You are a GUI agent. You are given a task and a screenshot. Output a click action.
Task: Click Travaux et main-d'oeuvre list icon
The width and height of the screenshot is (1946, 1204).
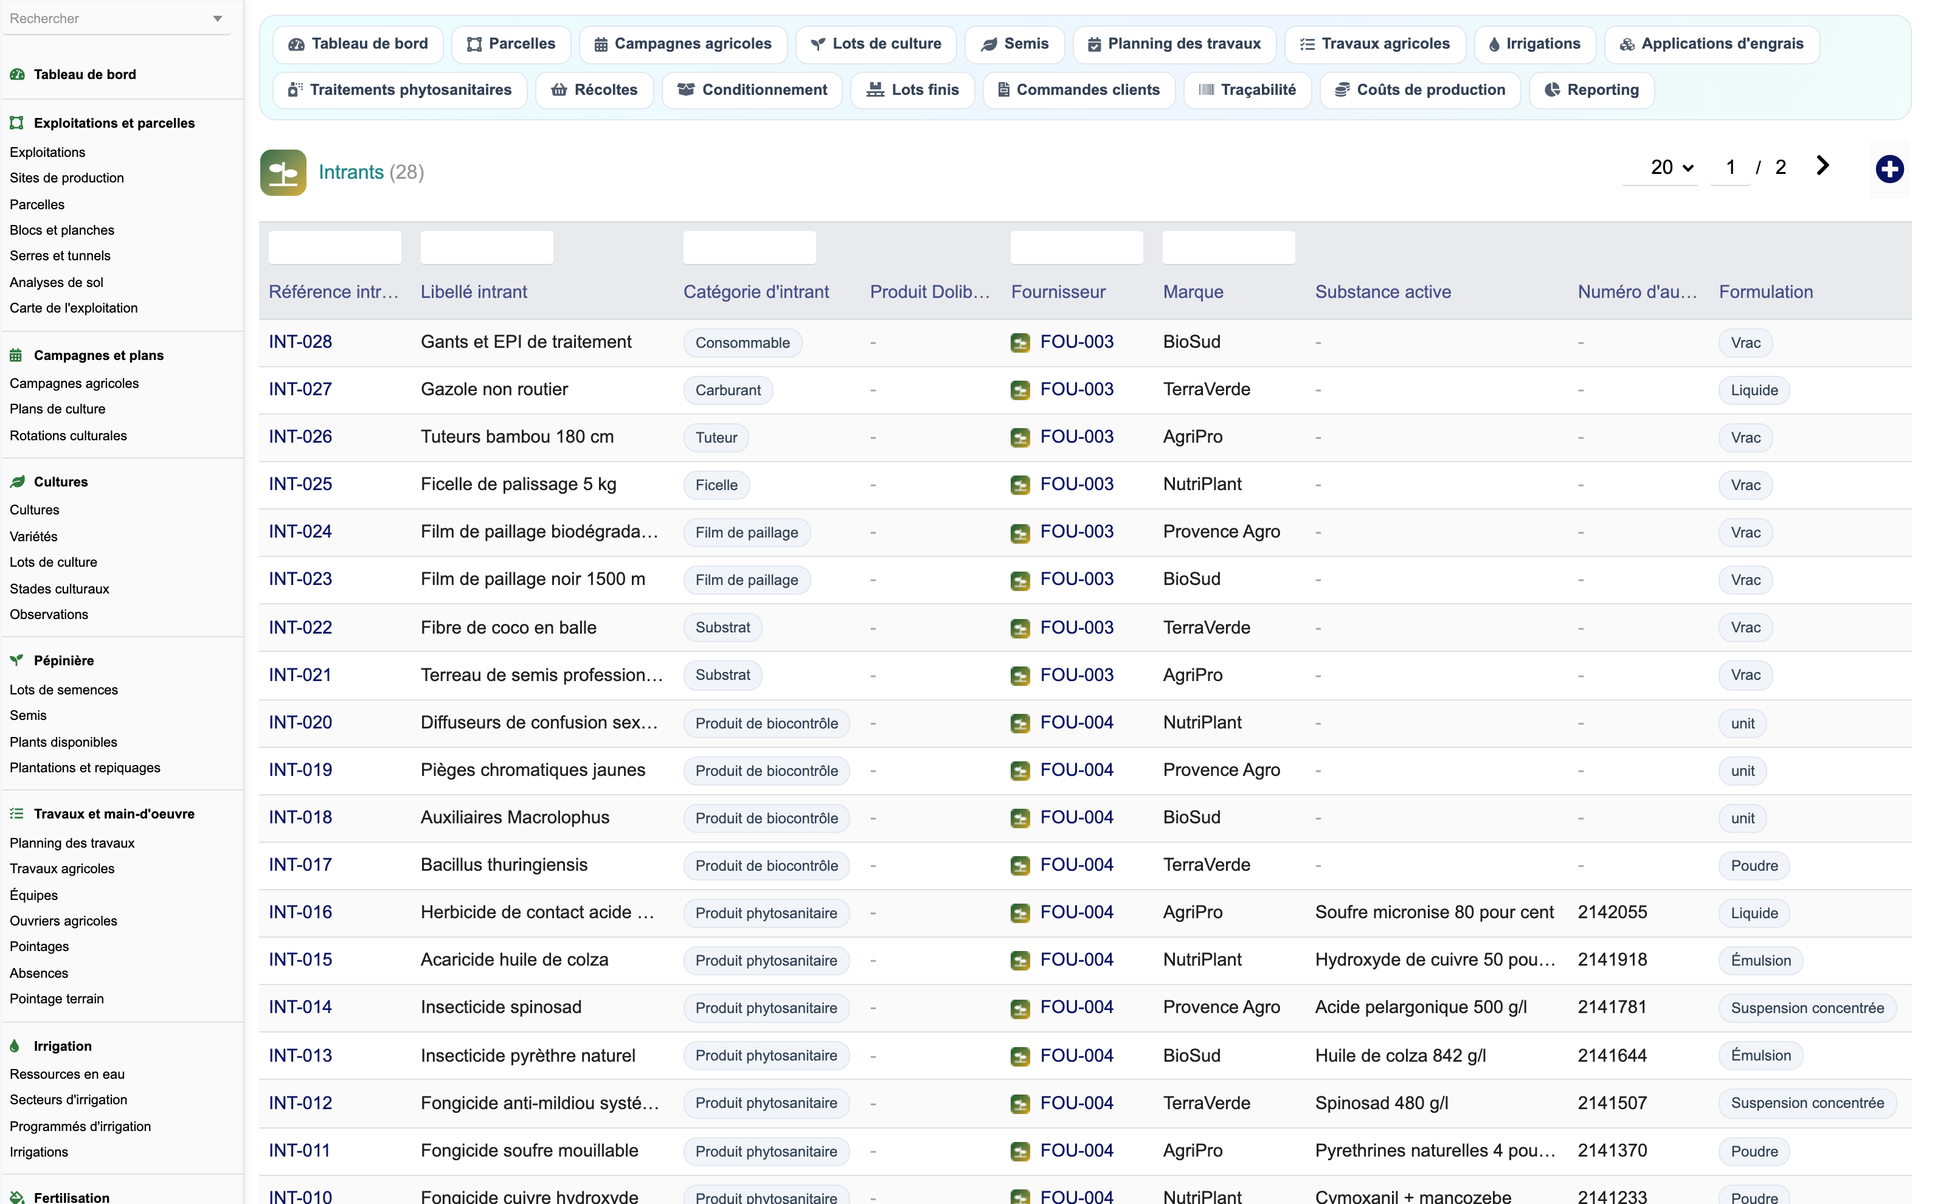pyautogui.click(x=17, y=814)
